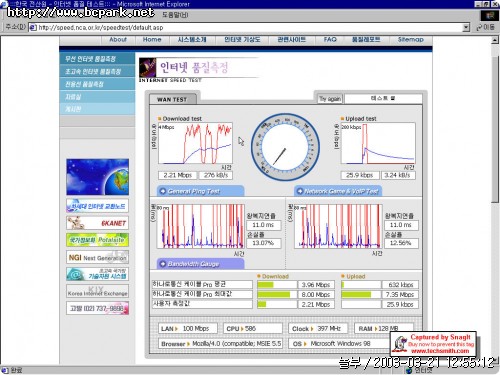Open the 시스템소개 navigation item
This screenshot has height=375, width=500.
click(192, 40)
